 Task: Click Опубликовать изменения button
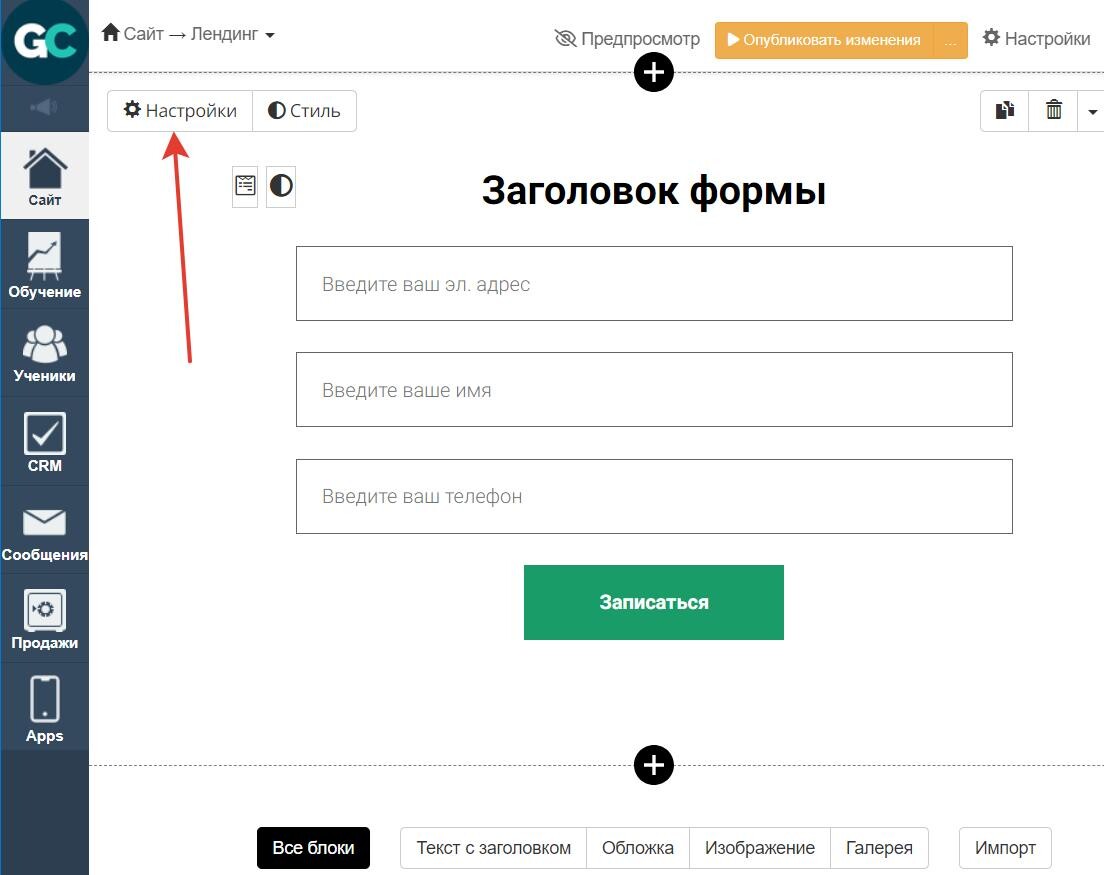point(824,40)
